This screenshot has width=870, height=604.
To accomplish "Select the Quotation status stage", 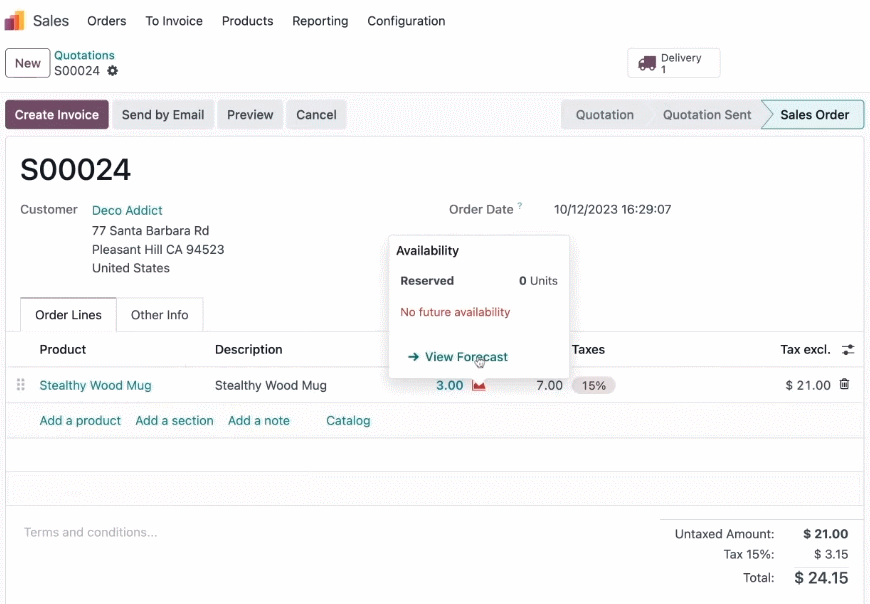I will point(604,115).
